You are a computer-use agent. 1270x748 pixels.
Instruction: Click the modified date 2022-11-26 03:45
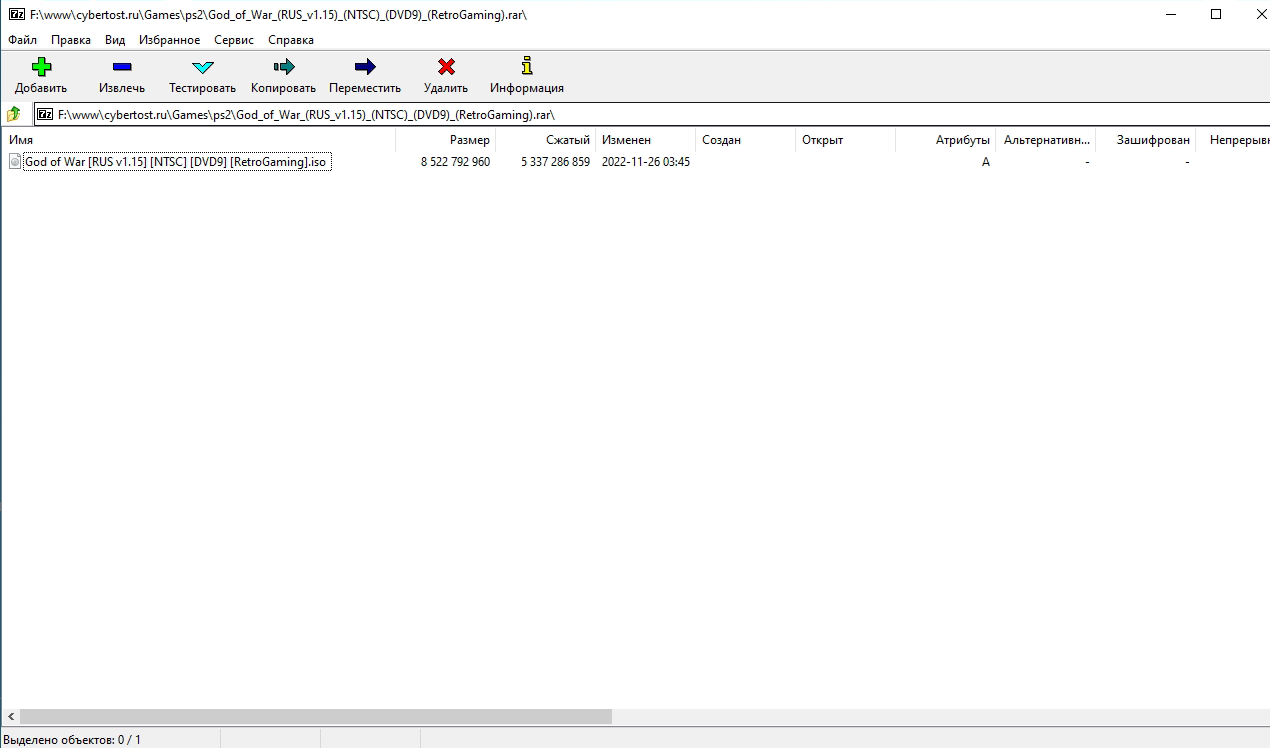point(646,161)
